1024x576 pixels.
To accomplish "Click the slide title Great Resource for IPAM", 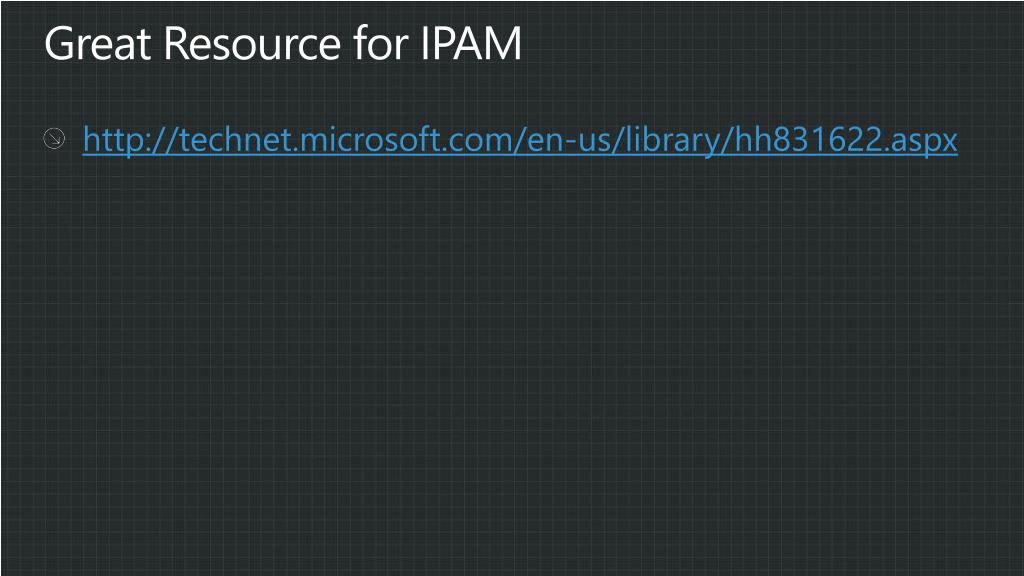I will pos(283,43).
